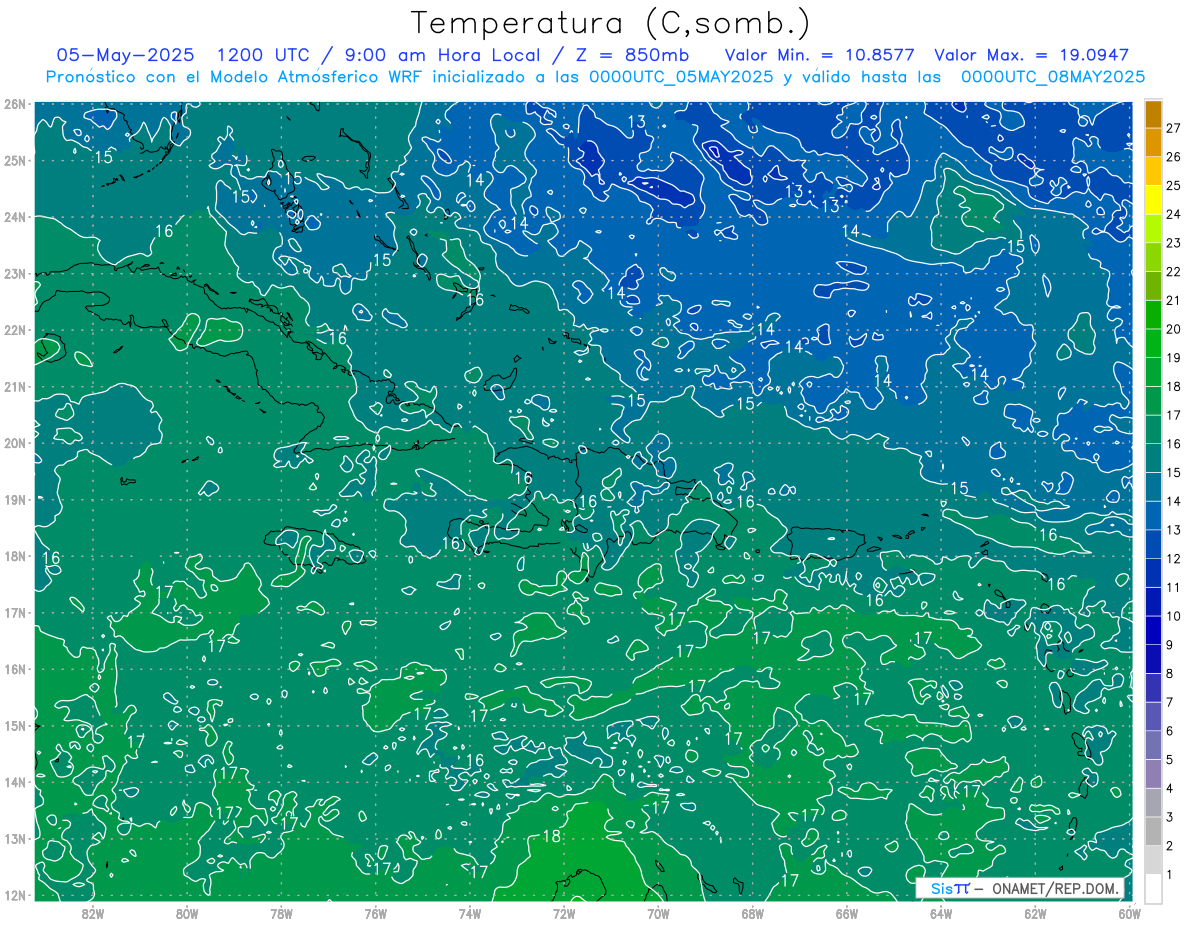
Task: Click legend value 27
Action: (x=1173, y=127)
